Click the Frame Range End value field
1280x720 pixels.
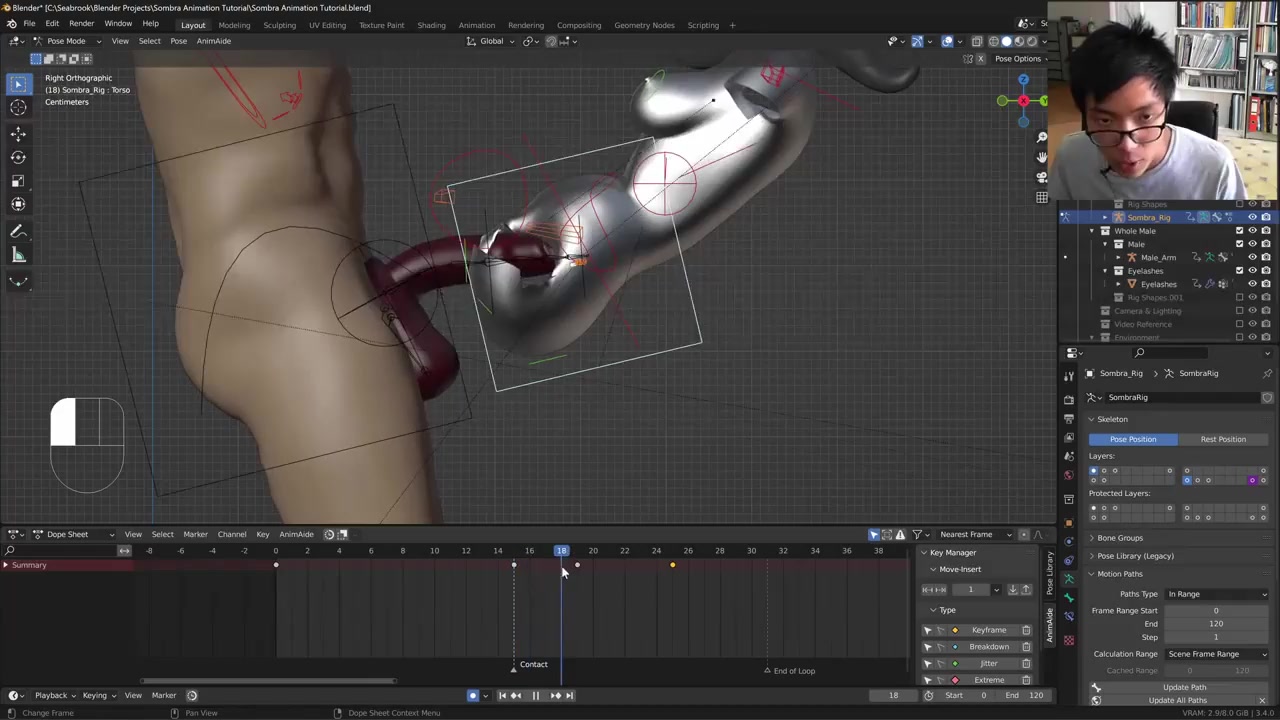click(1215, 623)
